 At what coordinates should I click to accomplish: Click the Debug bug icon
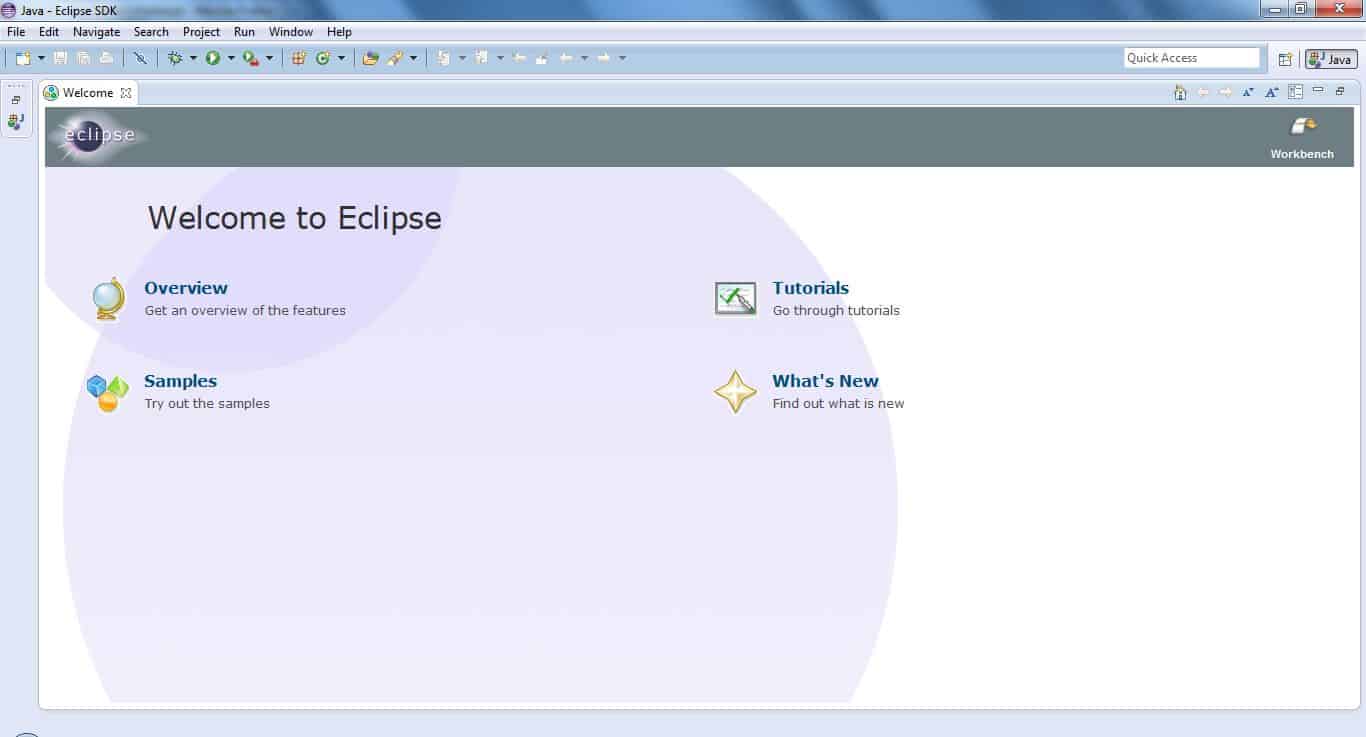tap(176, 58)
